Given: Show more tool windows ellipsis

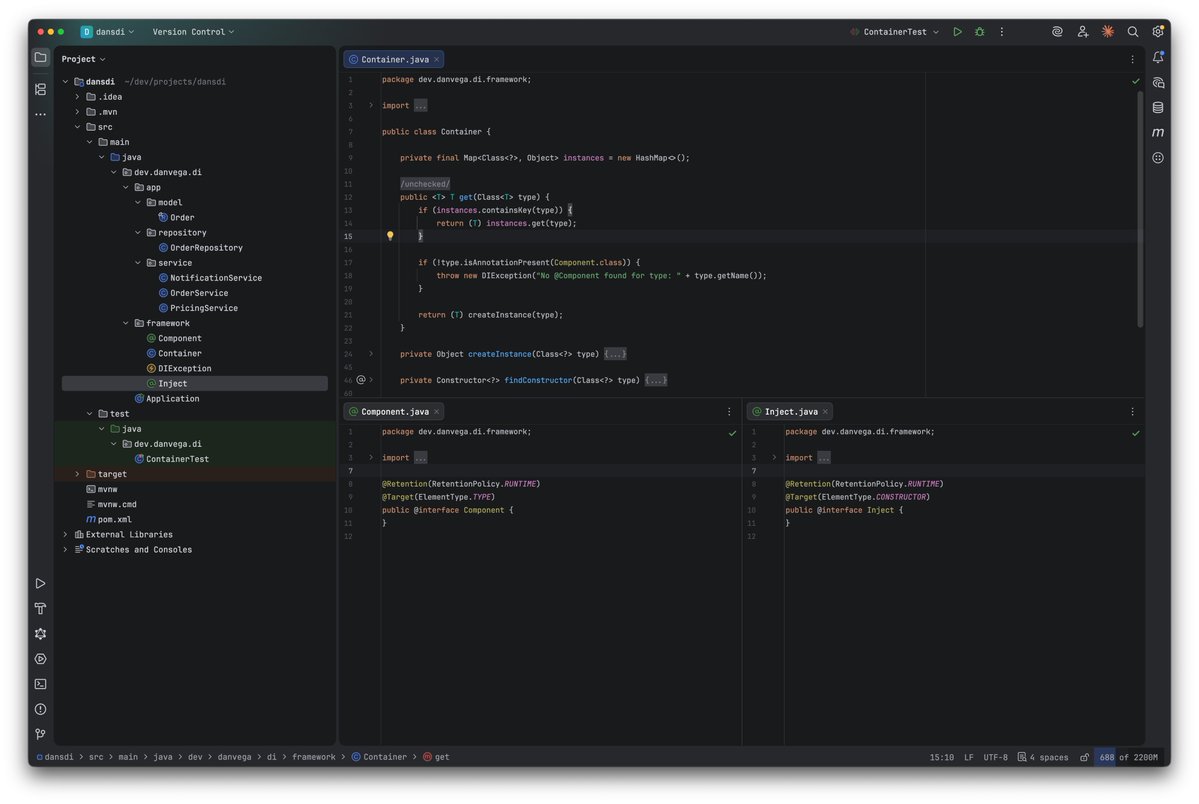Looking at the screenshot, I should 41,115.
